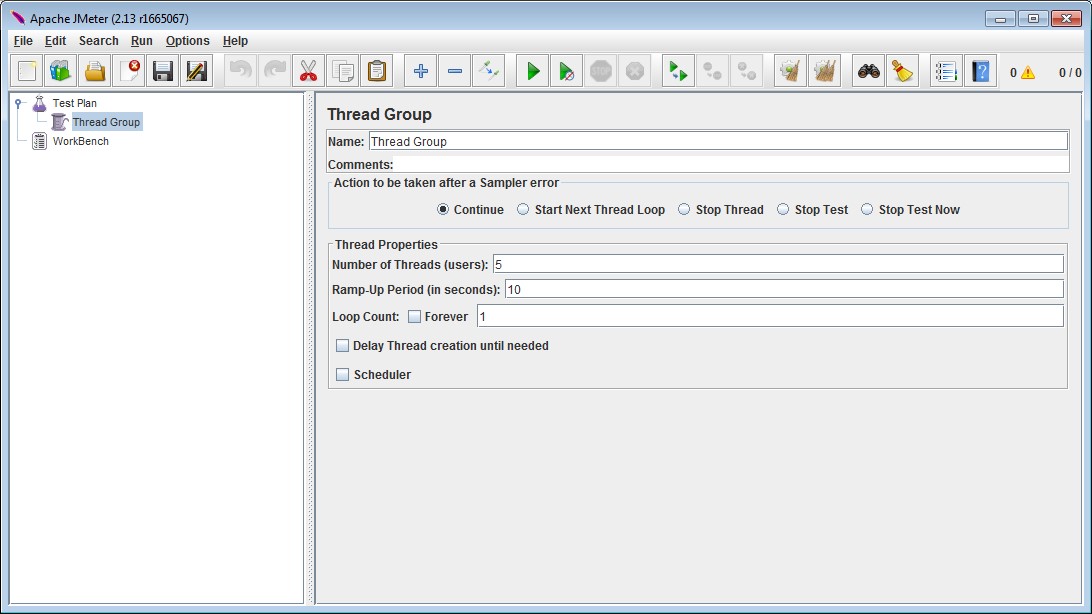Image resolution: width=1092 pixels, height=614 pixels.
Task: Collapse the Test Plan tree node handle
Action: pos(19,103)
